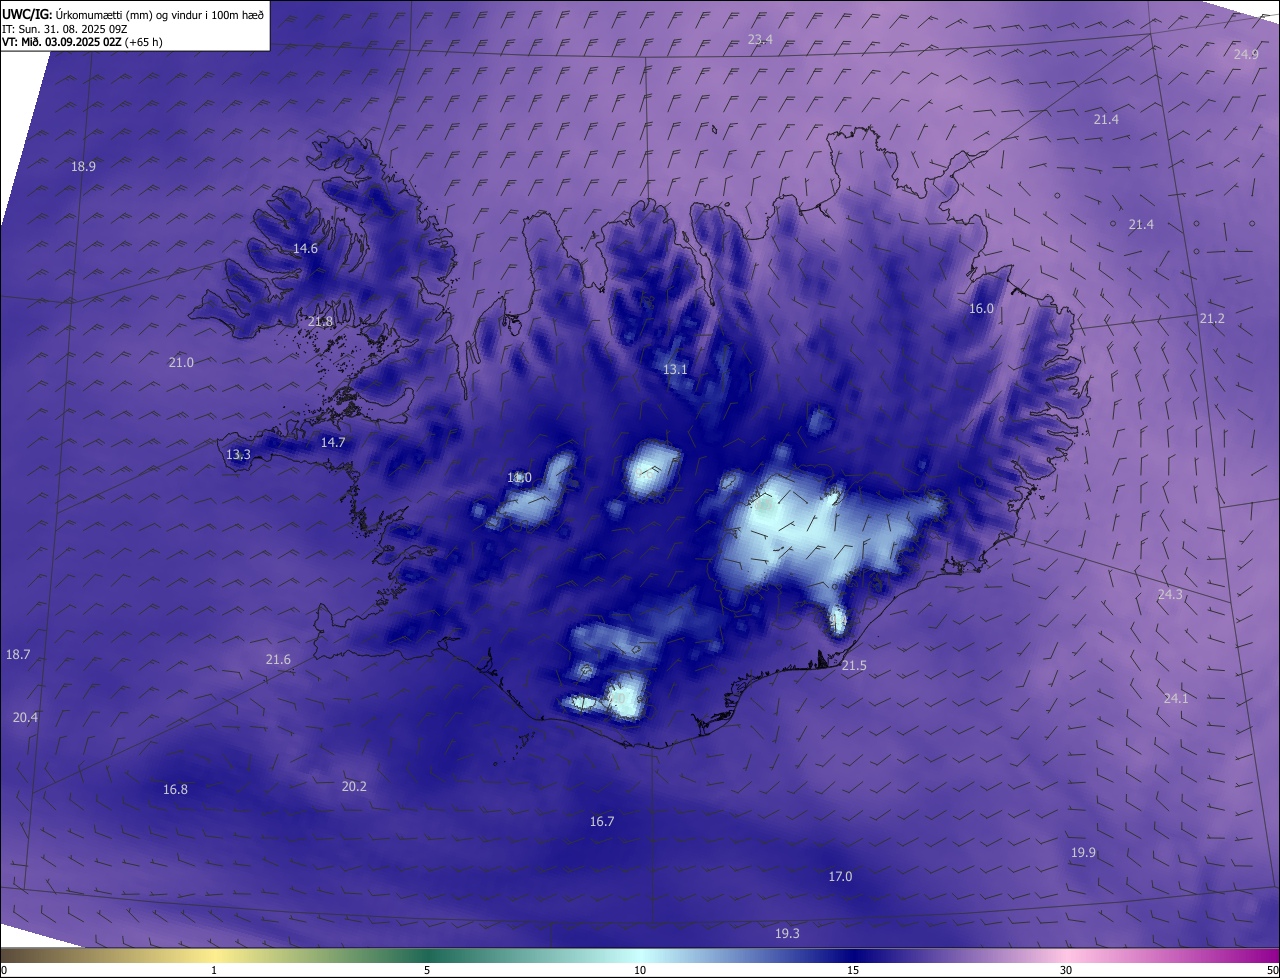The width and height of the screenshot is (1280, 978).
Task: Click the 21.5 value label
Action: (854, 665)
